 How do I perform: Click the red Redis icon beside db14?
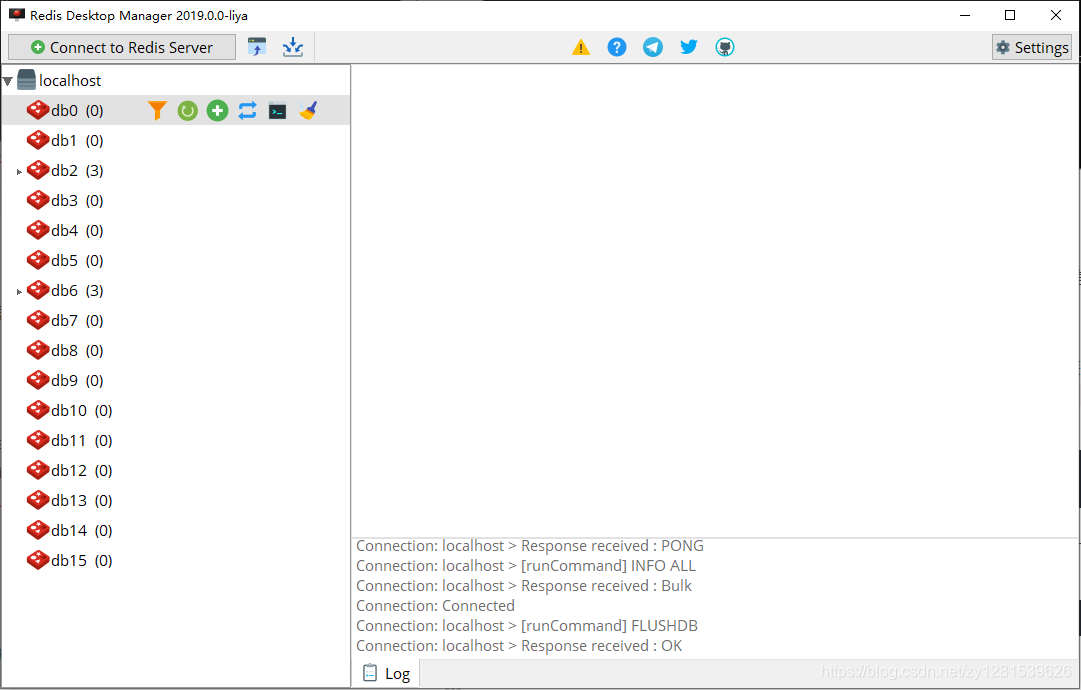tap(38, 530)
